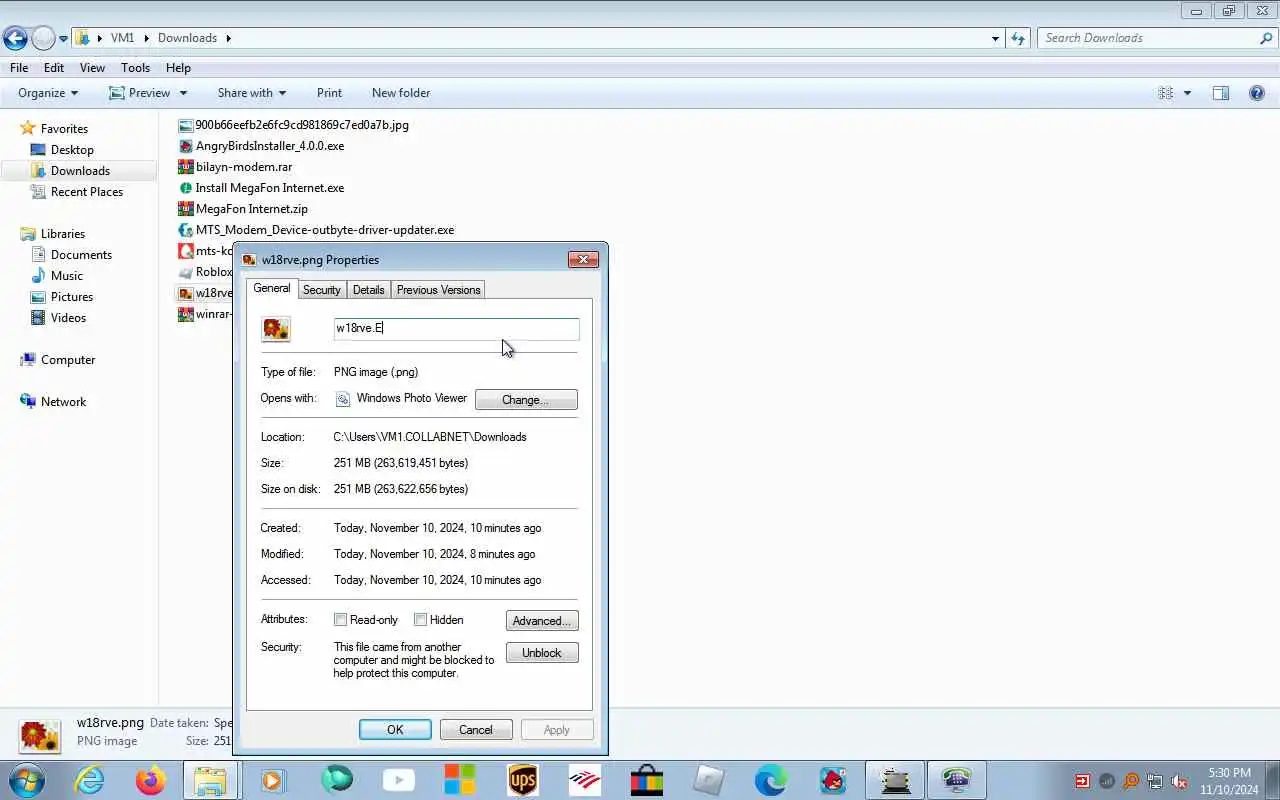Open the UPS app in the taskbar

(x=523, y=780)
